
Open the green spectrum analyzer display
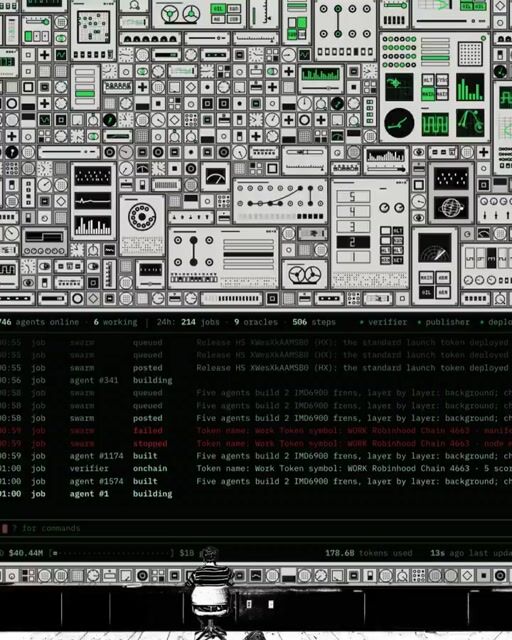[x=321, y=74]
